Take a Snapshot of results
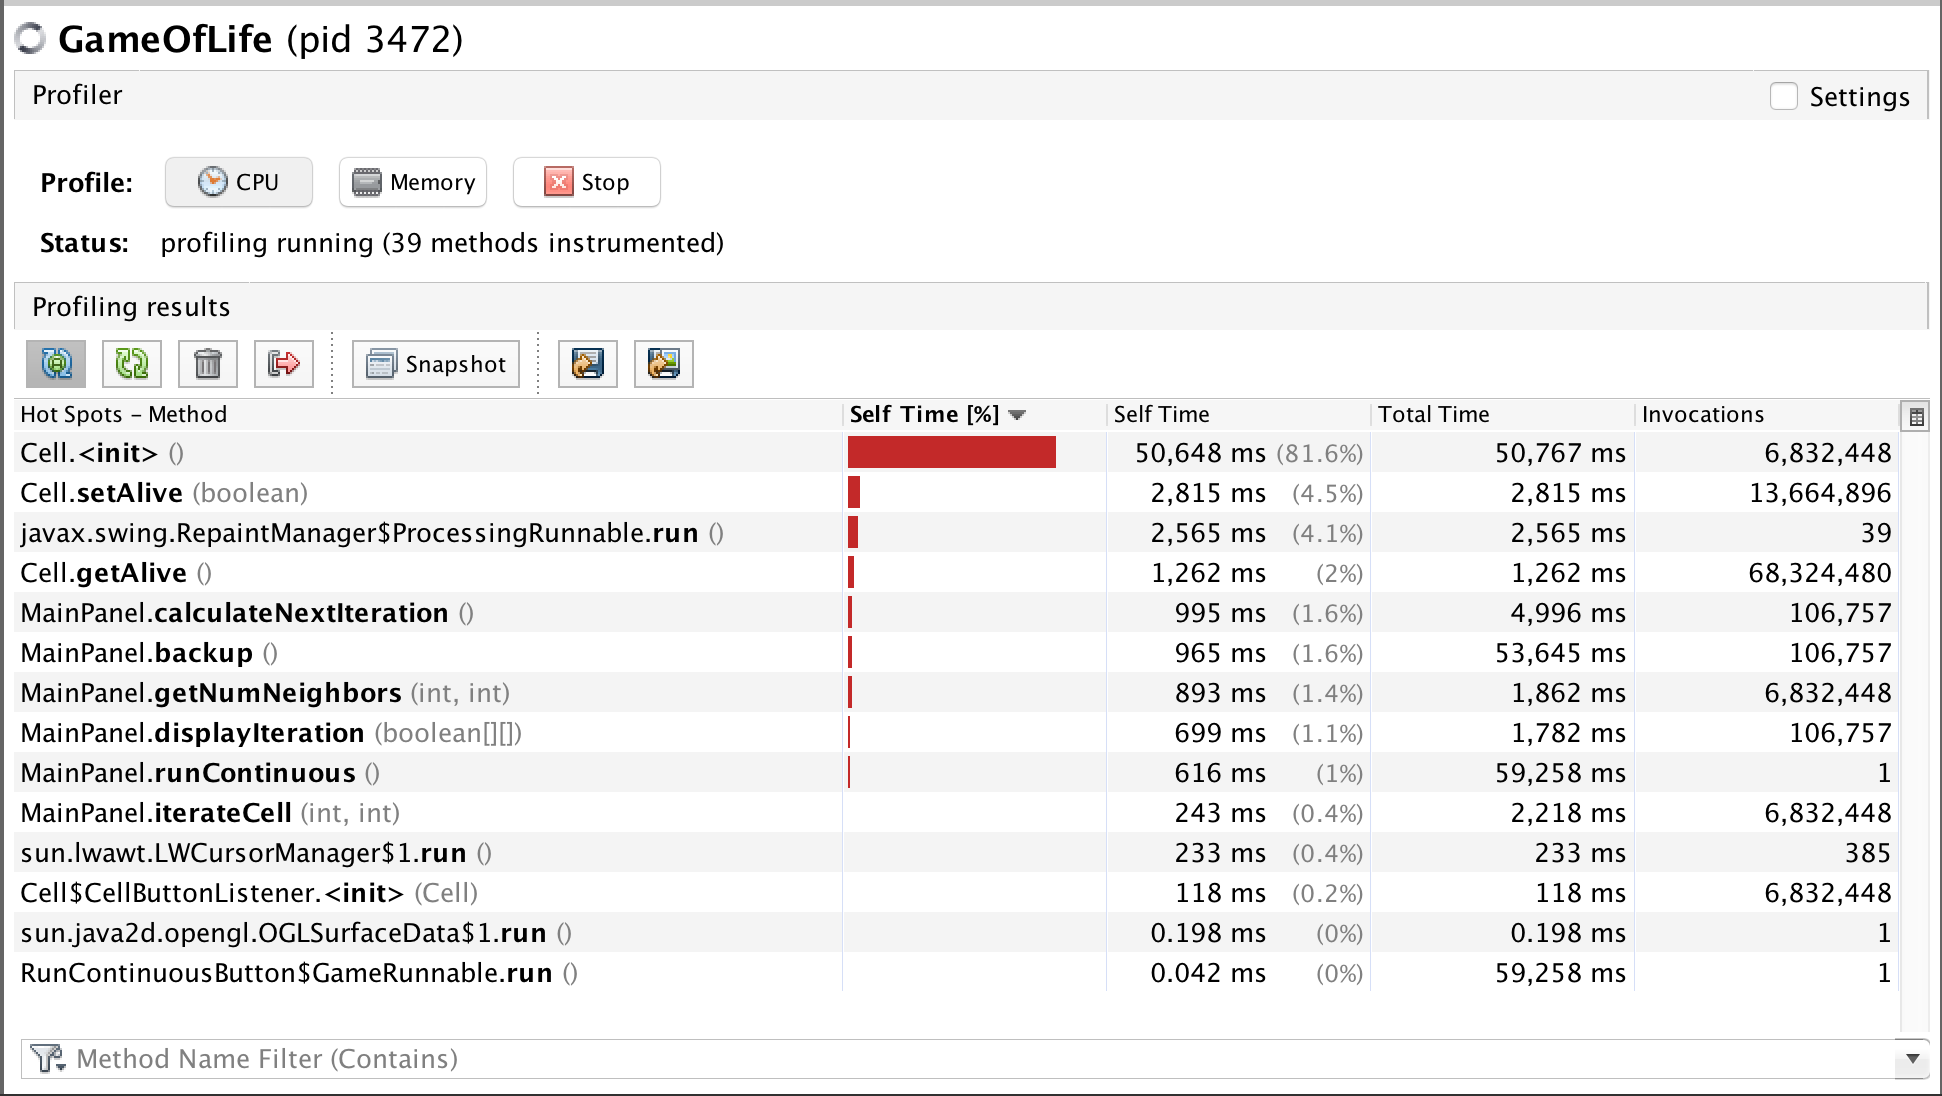Viewport: 1942px width, 1096px height. (436, 364)
